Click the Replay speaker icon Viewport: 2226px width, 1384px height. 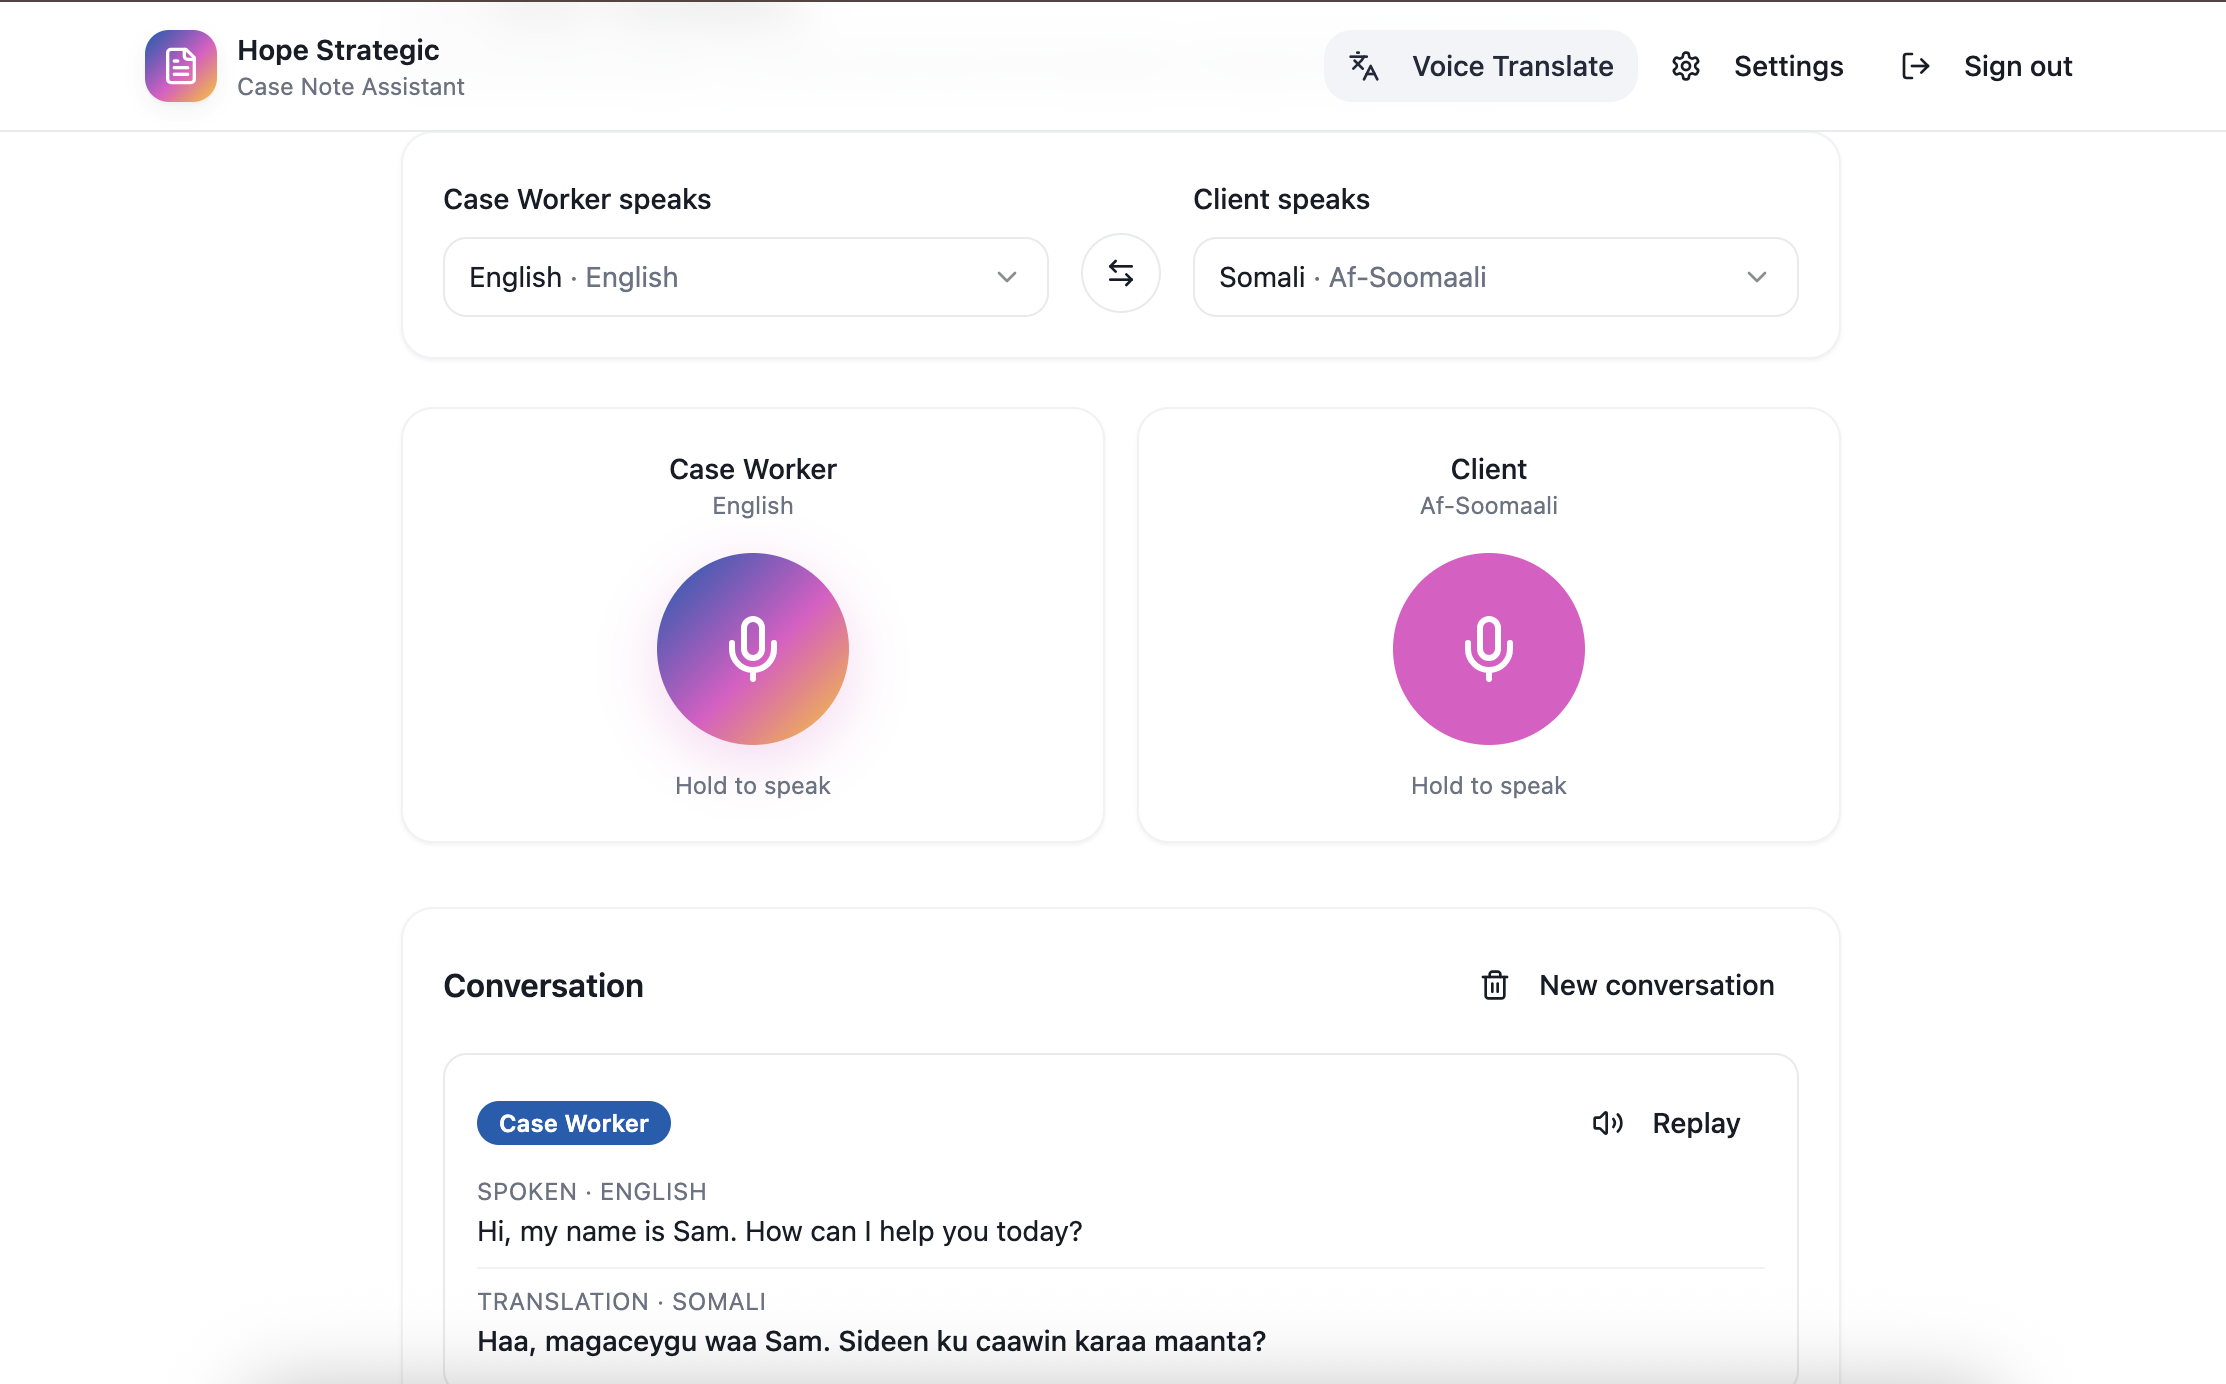pyautogui.click(x=1607, y=1123)
